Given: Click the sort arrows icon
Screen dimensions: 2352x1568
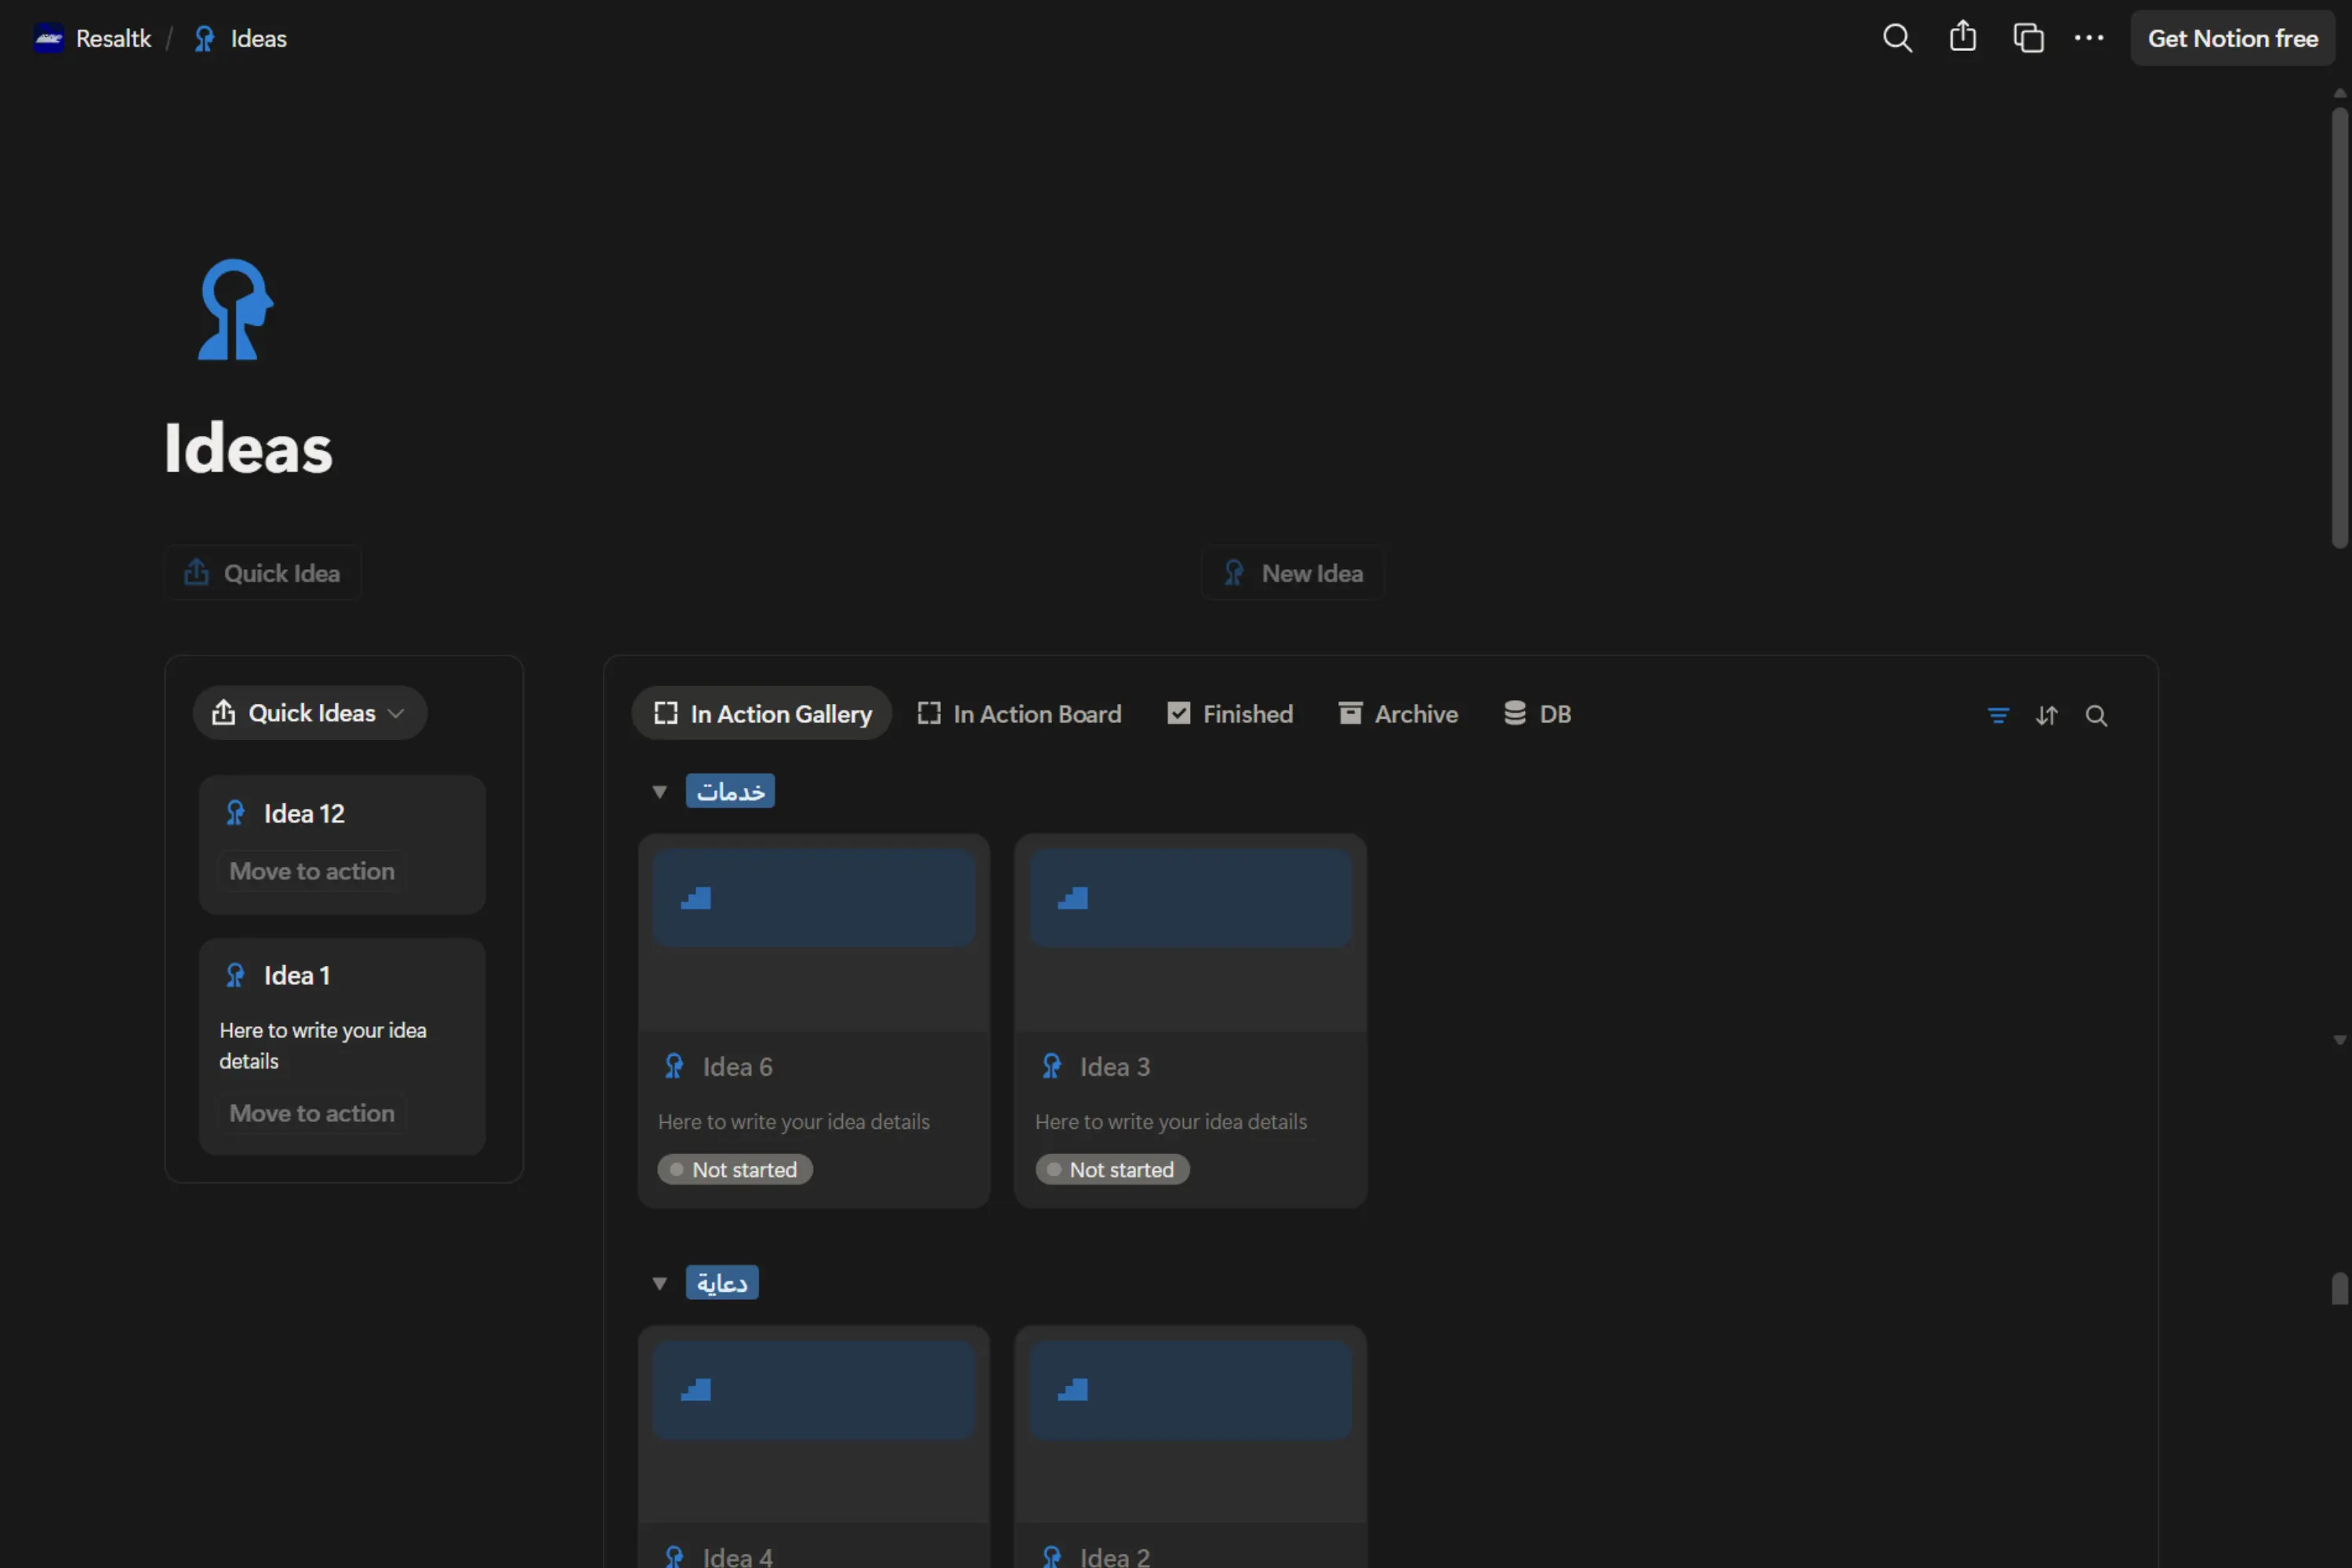Looking at the screenshot, I should coord(2046,715).
